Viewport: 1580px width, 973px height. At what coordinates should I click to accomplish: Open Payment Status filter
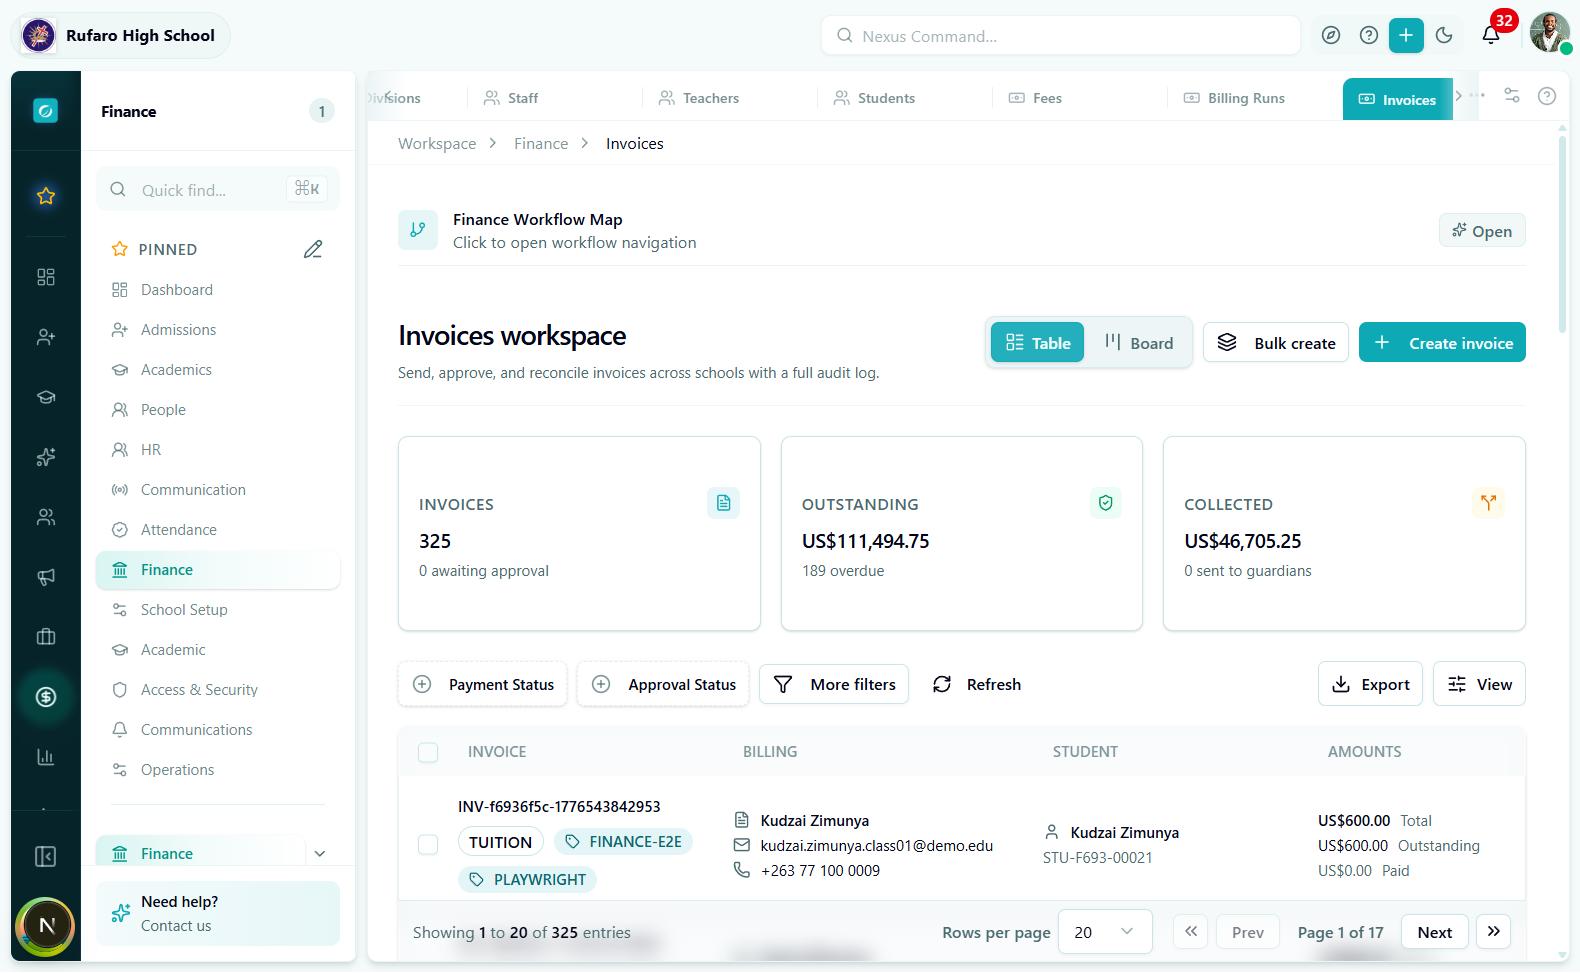click(x=483, y=685)
